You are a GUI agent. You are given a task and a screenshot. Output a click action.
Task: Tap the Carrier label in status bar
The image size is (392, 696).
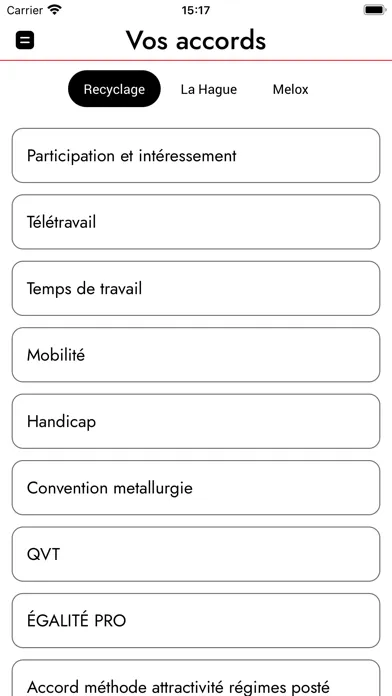pos(24,10)
